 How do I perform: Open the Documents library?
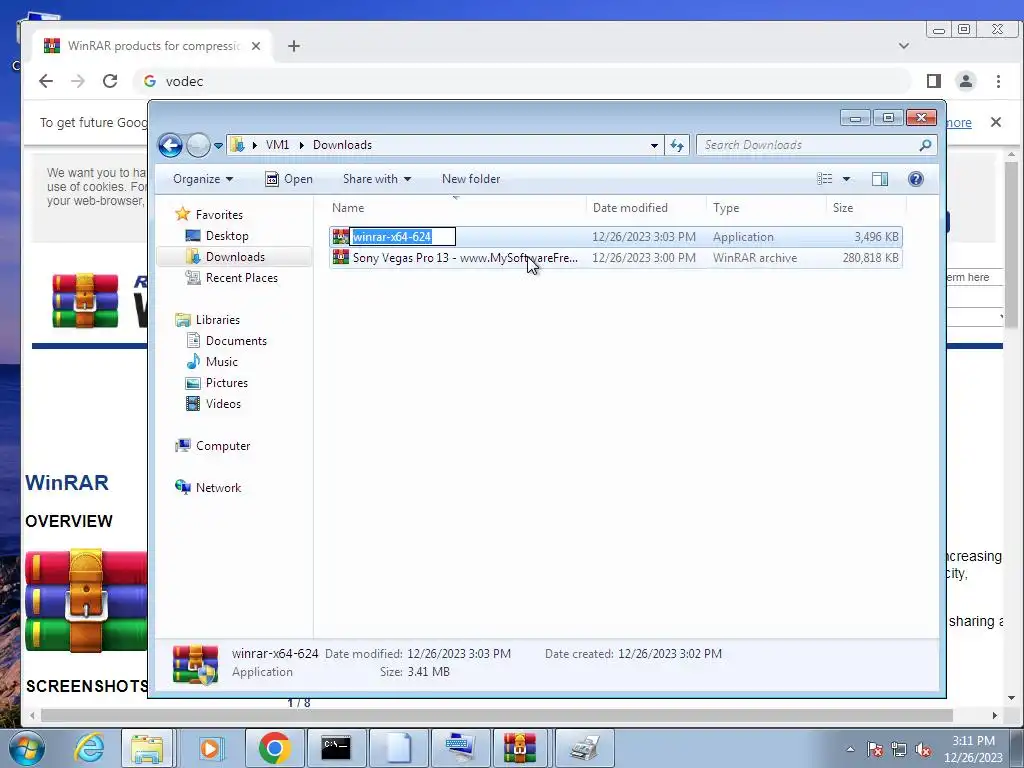pyautogui.click(x=236, y=341)
